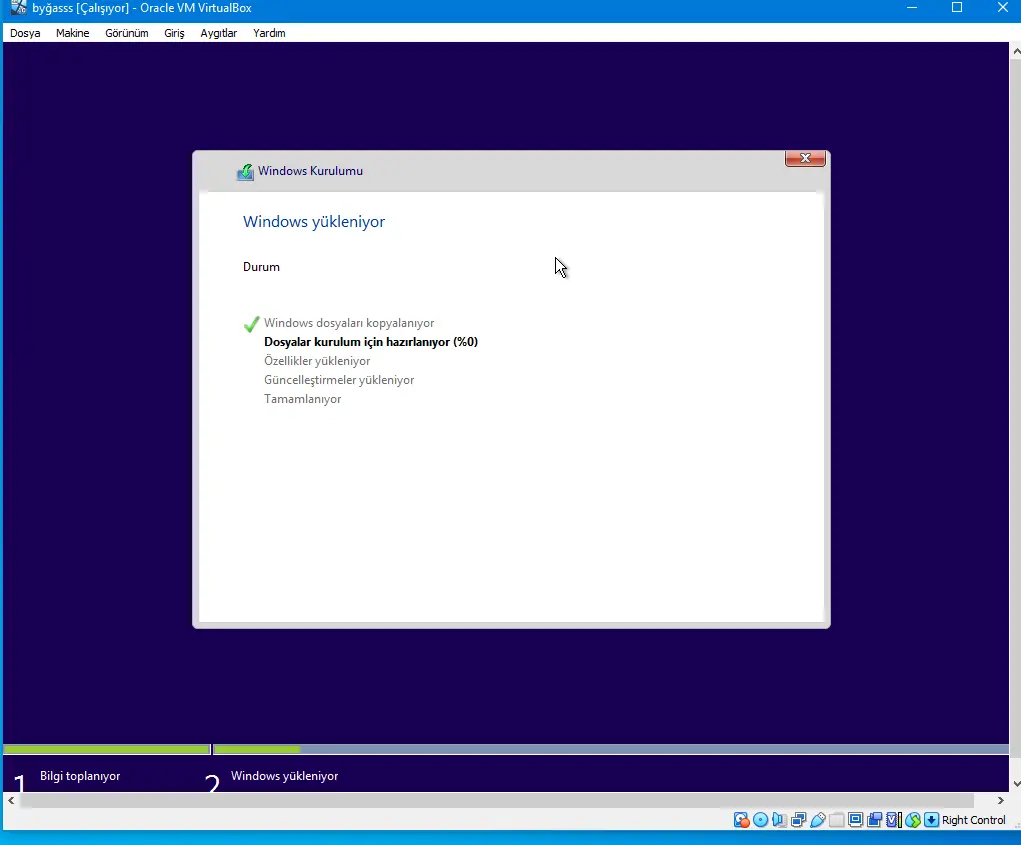Click 'Windows yükleniyor' stage label at the bottom
This screenshot has height=845, width=1021.
point(285,776)
